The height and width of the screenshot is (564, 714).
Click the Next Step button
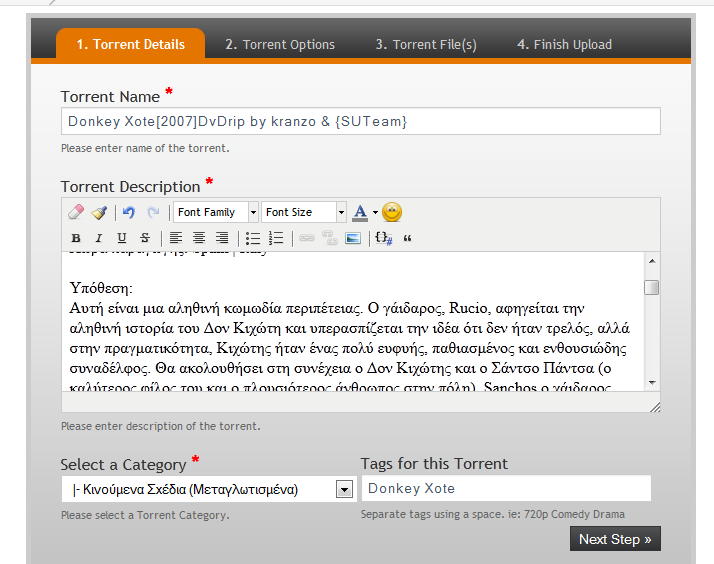click(615, 539)
